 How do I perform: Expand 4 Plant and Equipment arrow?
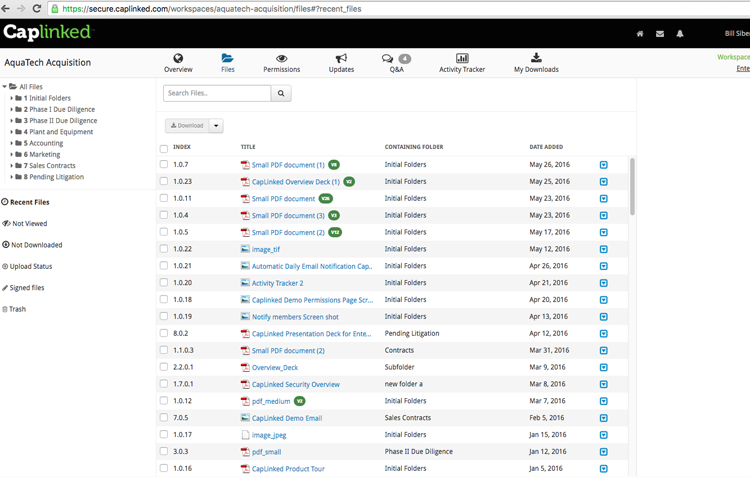coord(11,132)
